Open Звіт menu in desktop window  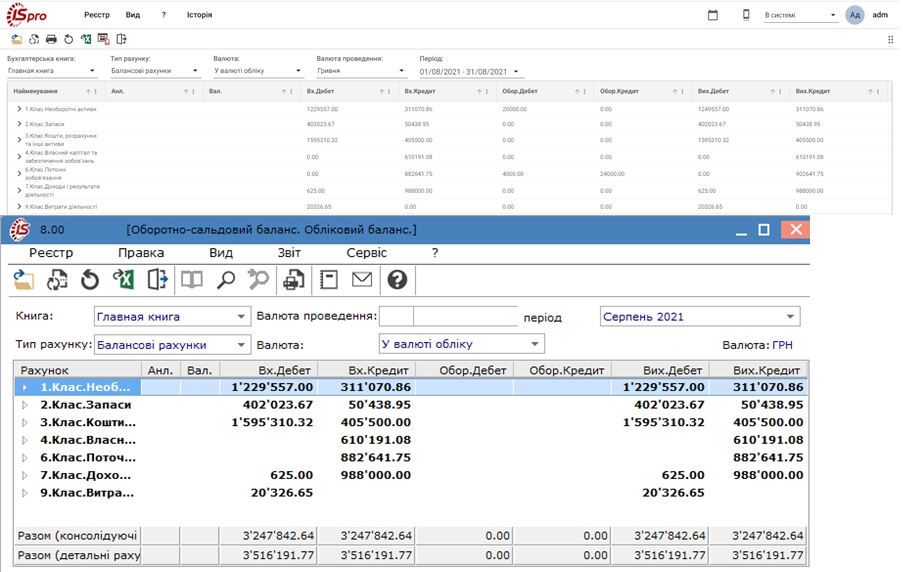pyautogui.click(x=289, y=253)
